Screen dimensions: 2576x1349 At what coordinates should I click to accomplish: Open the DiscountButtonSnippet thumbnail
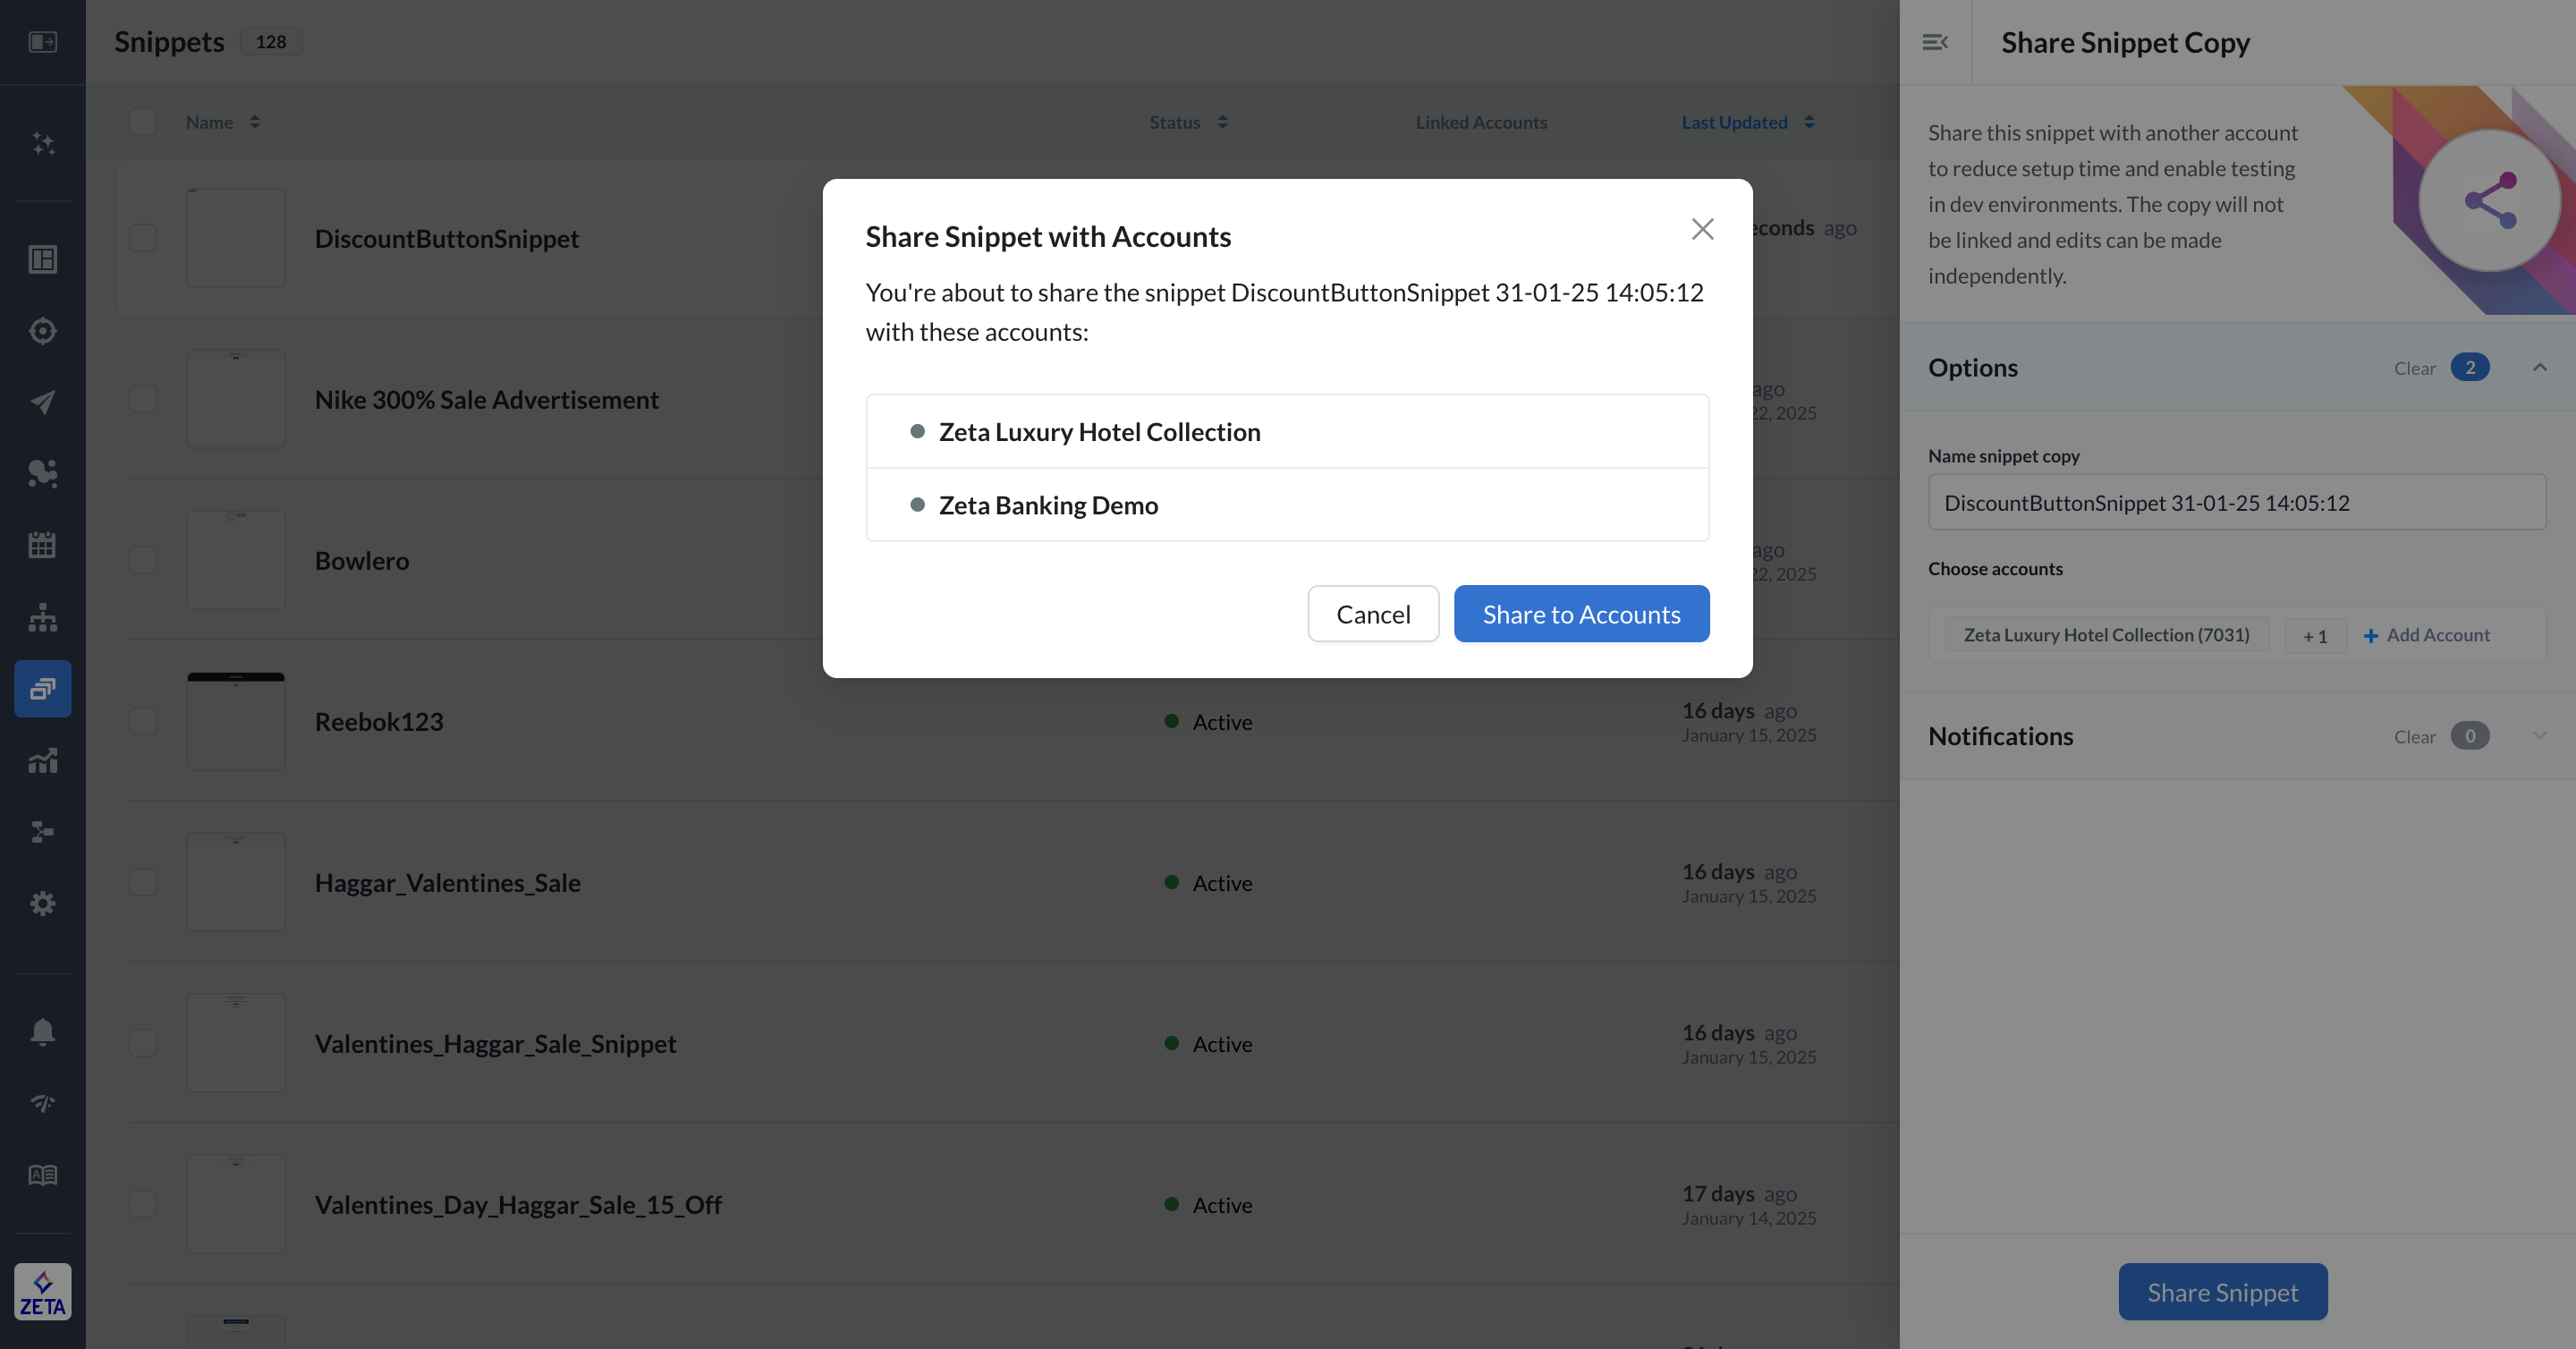tap(236, 238)
